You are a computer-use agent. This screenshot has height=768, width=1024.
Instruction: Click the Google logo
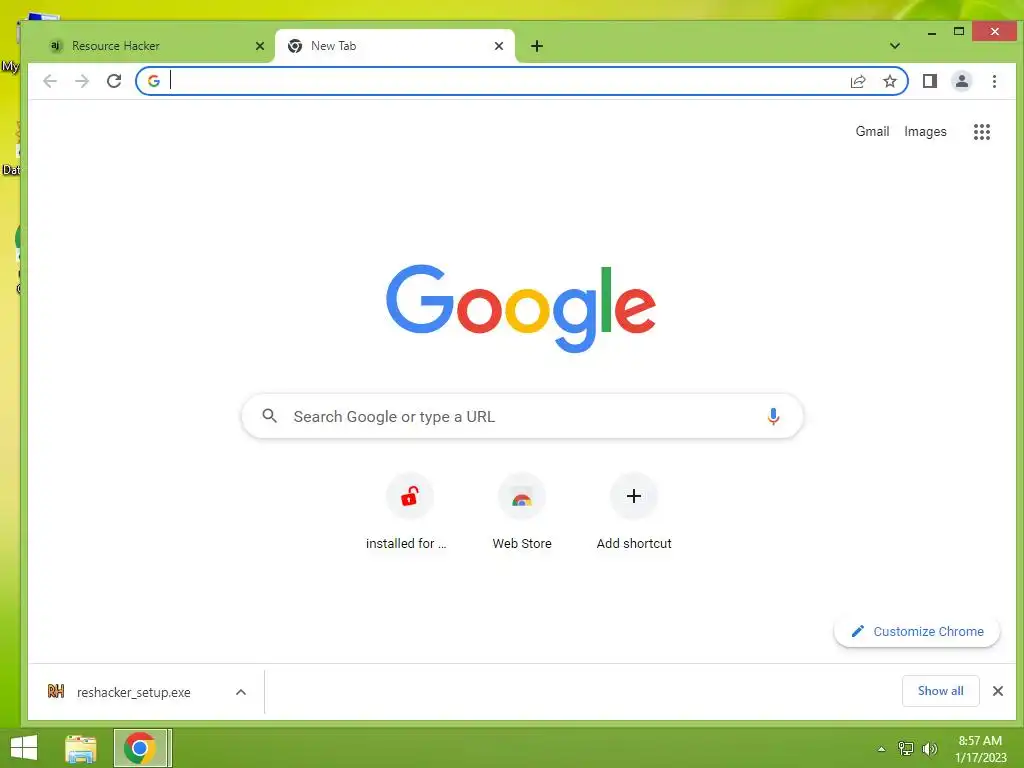tap(520, 308)
